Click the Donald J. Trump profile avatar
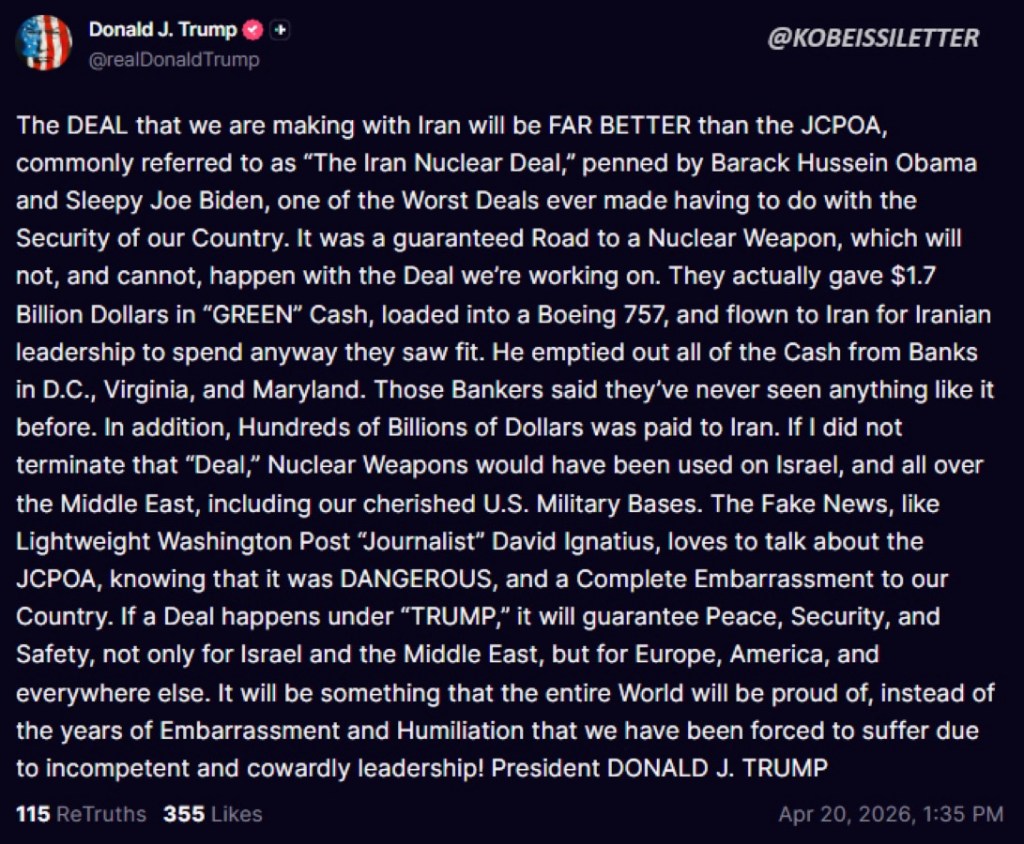Viewport: 1024px width, 844px height. 44,43
